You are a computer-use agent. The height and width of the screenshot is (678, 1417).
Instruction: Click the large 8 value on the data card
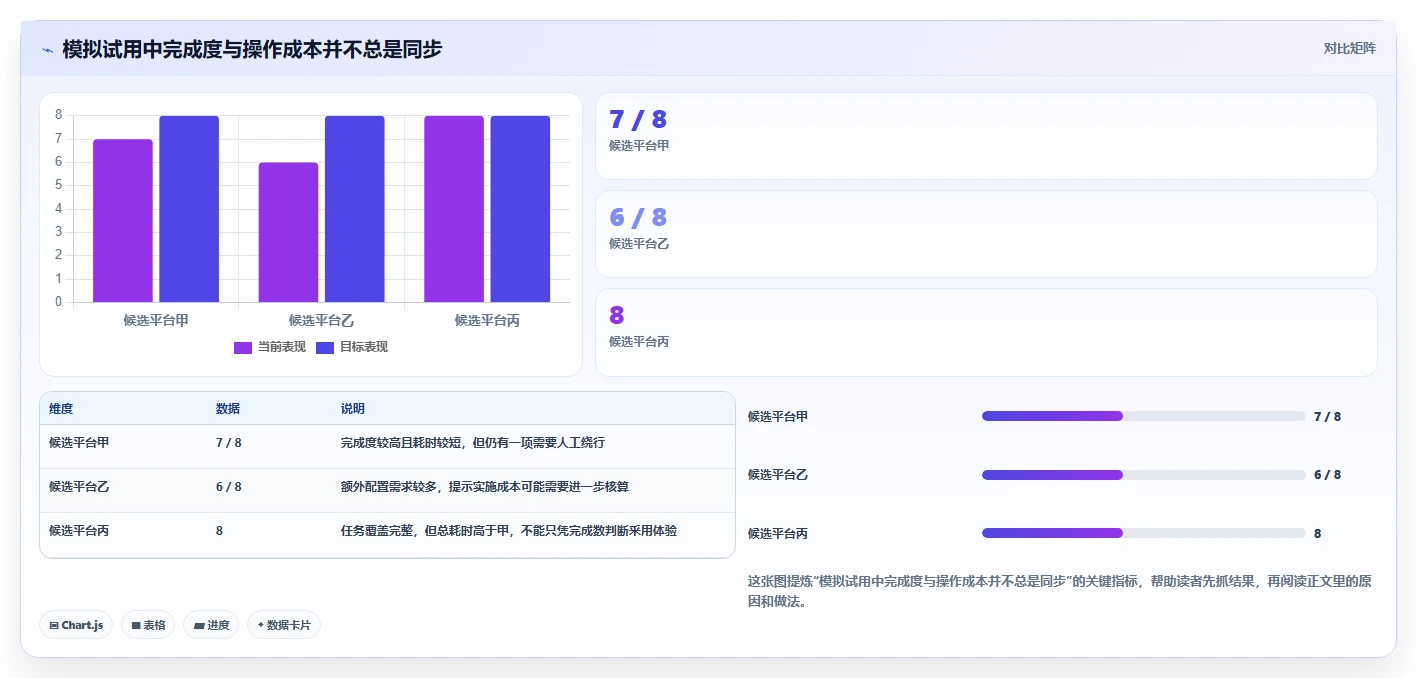tap(617, 316)
